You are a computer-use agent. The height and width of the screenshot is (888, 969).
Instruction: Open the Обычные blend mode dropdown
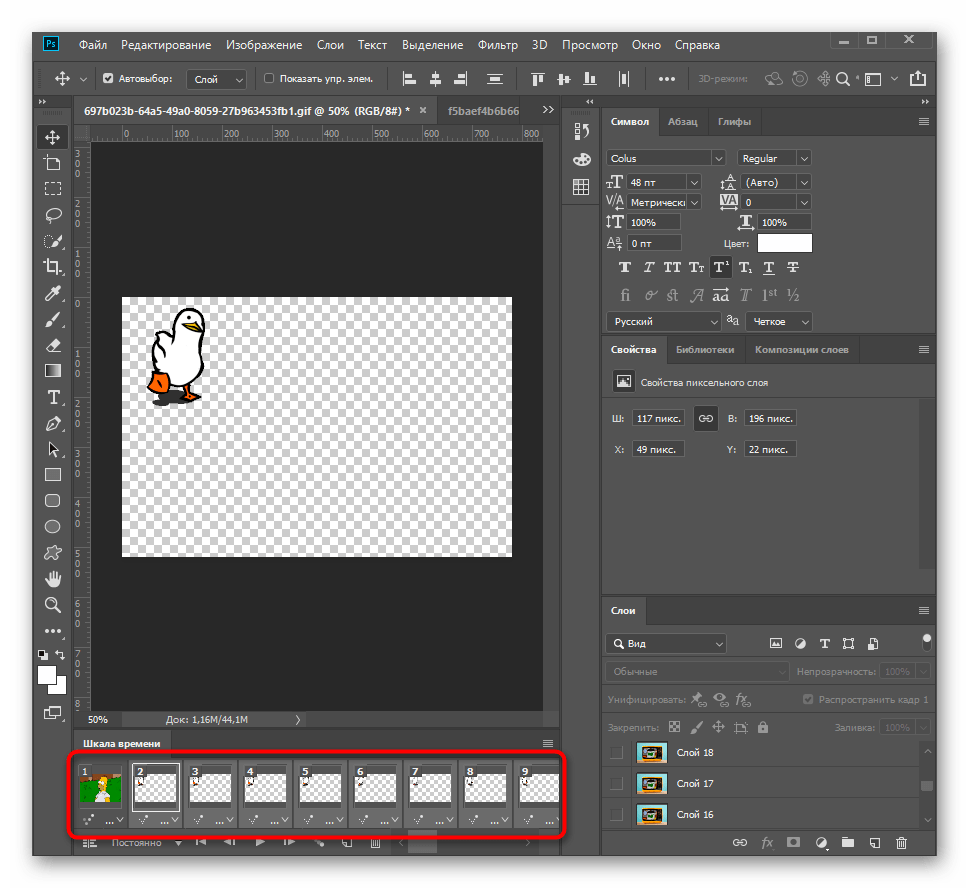tap(696, 672)
